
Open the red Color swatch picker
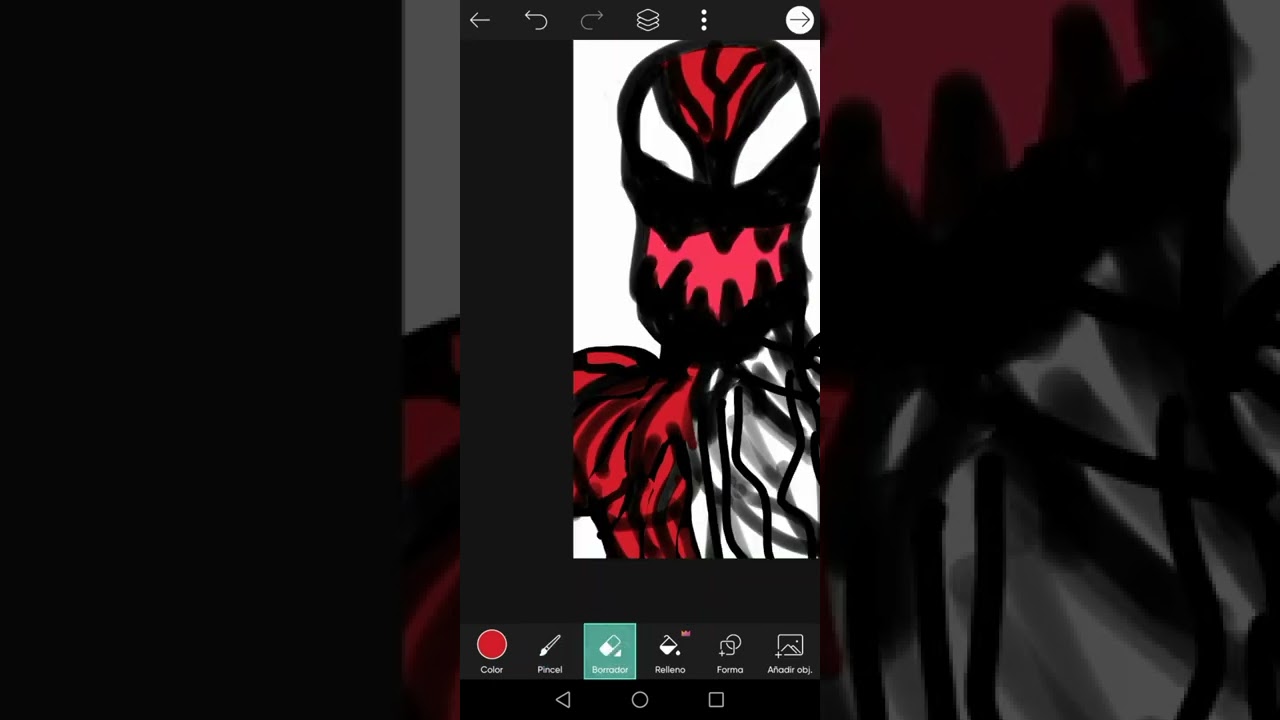click(x=492, y=652)
